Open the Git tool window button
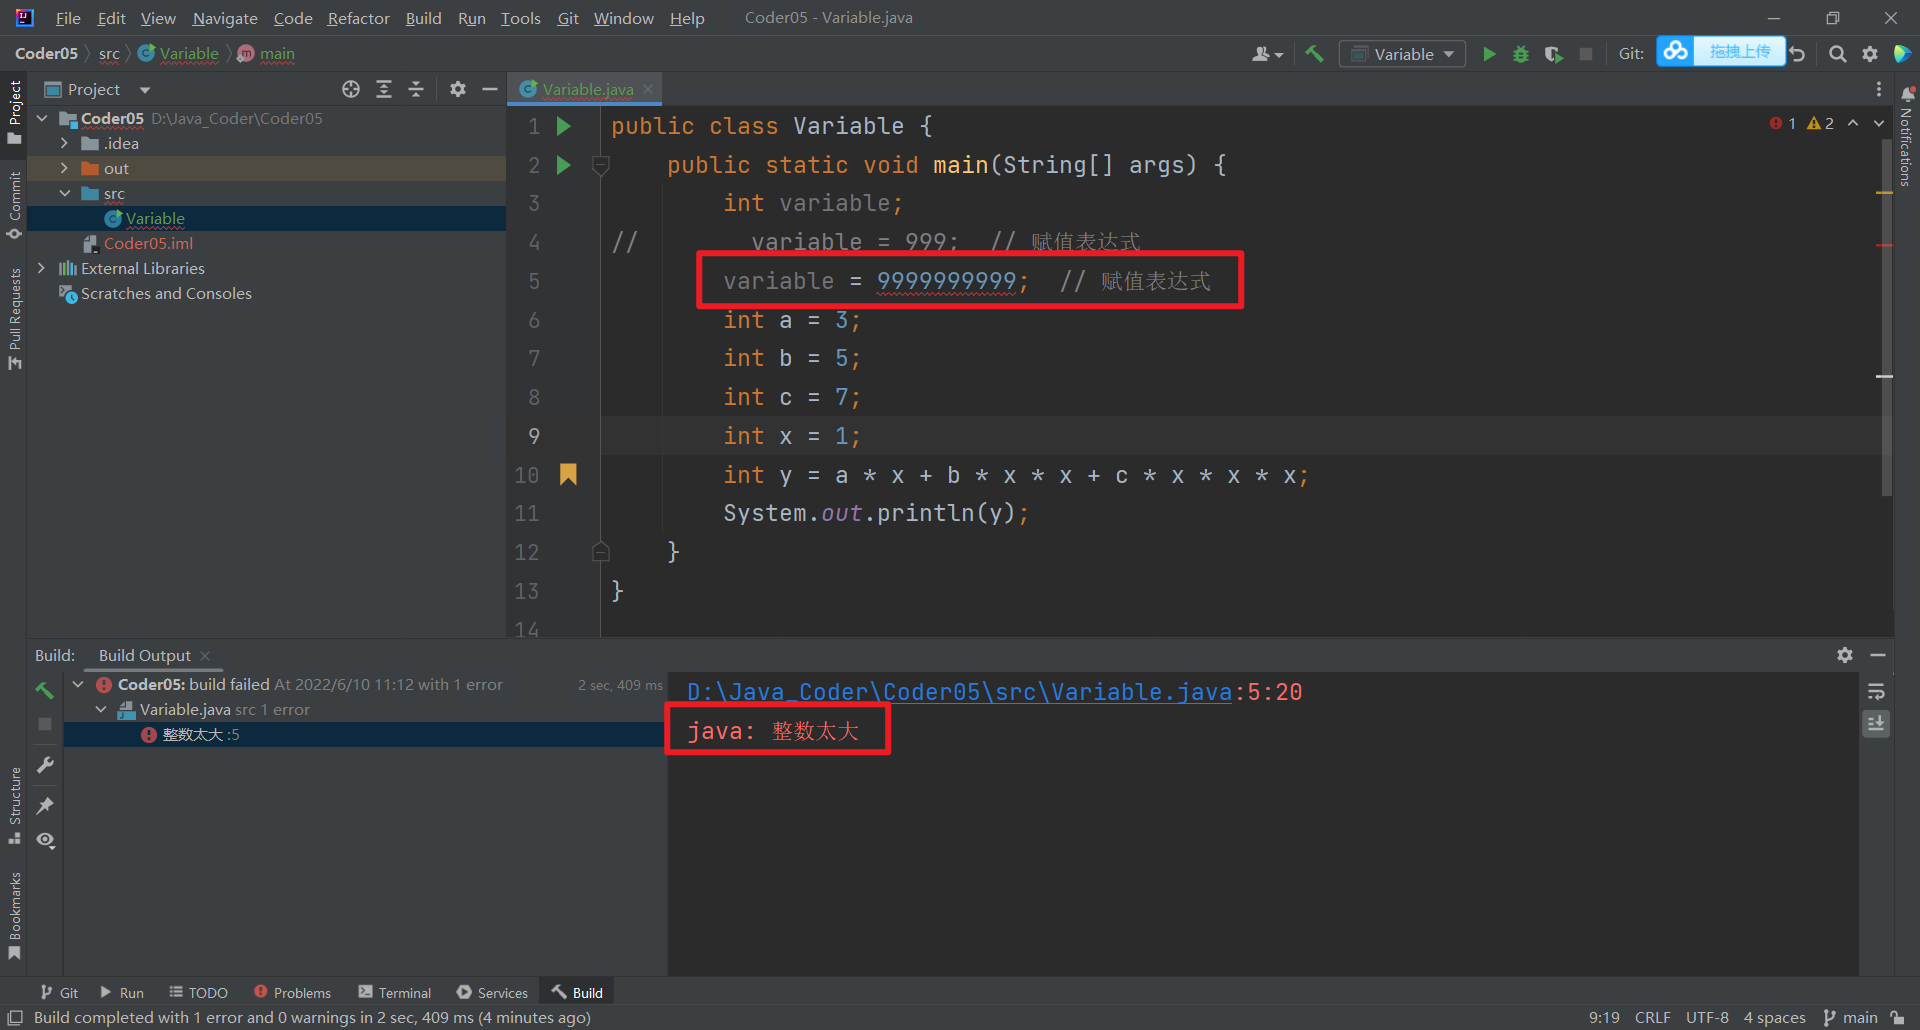Viewport: 1920px width, 1030px height. click(x=59, y=992)
